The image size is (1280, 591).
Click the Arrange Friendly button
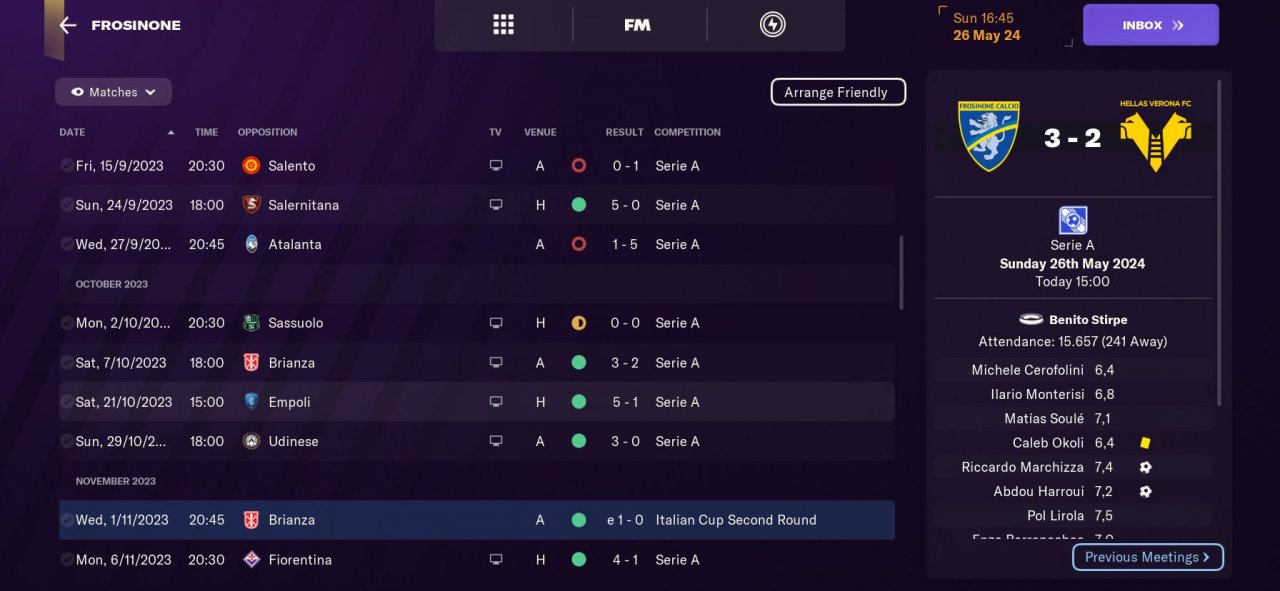[837, 92]
